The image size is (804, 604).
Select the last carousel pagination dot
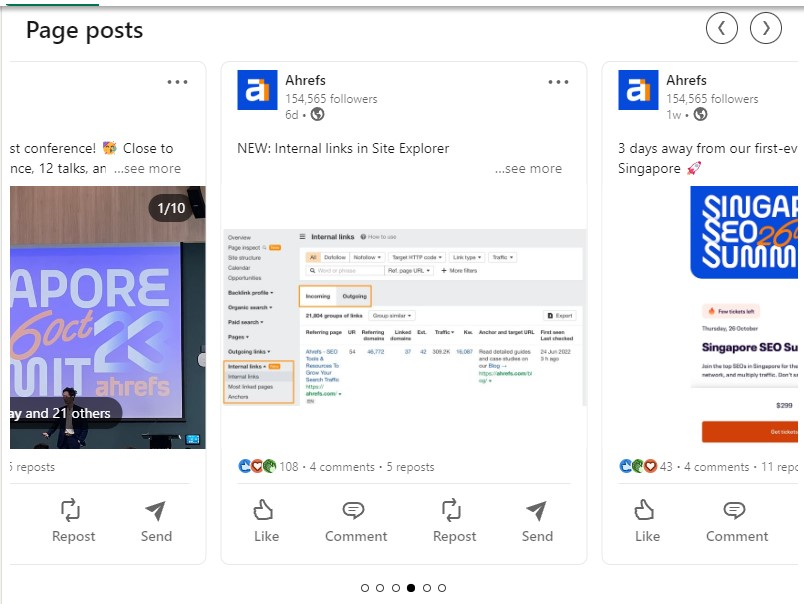pos(442,588)
